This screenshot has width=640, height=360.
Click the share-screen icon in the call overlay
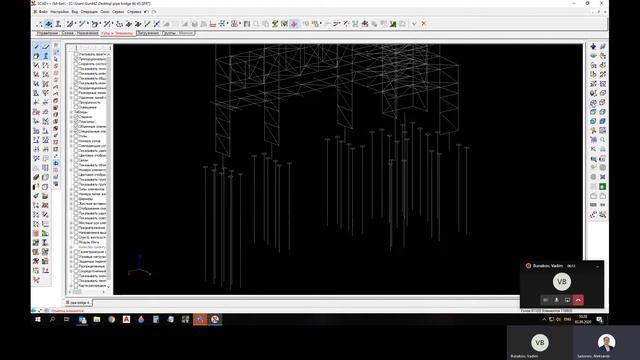click(x=567, y=300)
